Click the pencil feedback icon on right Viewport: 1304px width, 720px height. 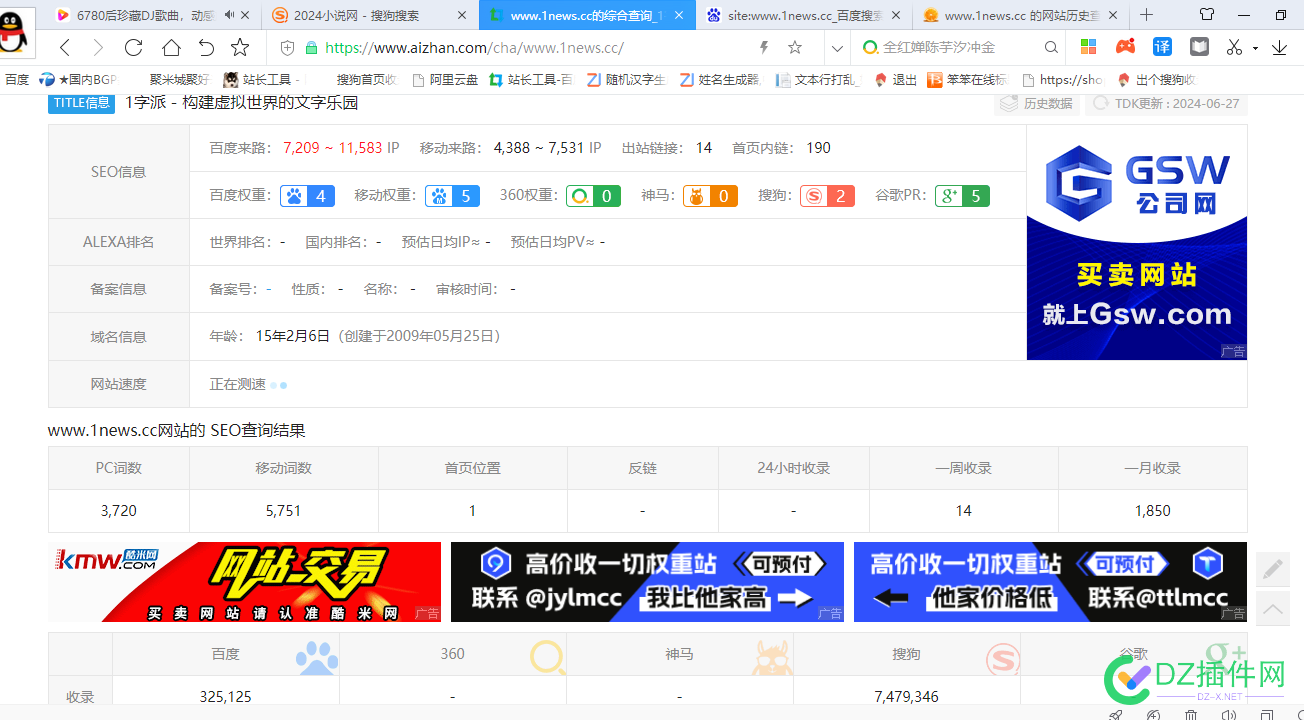pyautogui.click(x=1273, y=569)
